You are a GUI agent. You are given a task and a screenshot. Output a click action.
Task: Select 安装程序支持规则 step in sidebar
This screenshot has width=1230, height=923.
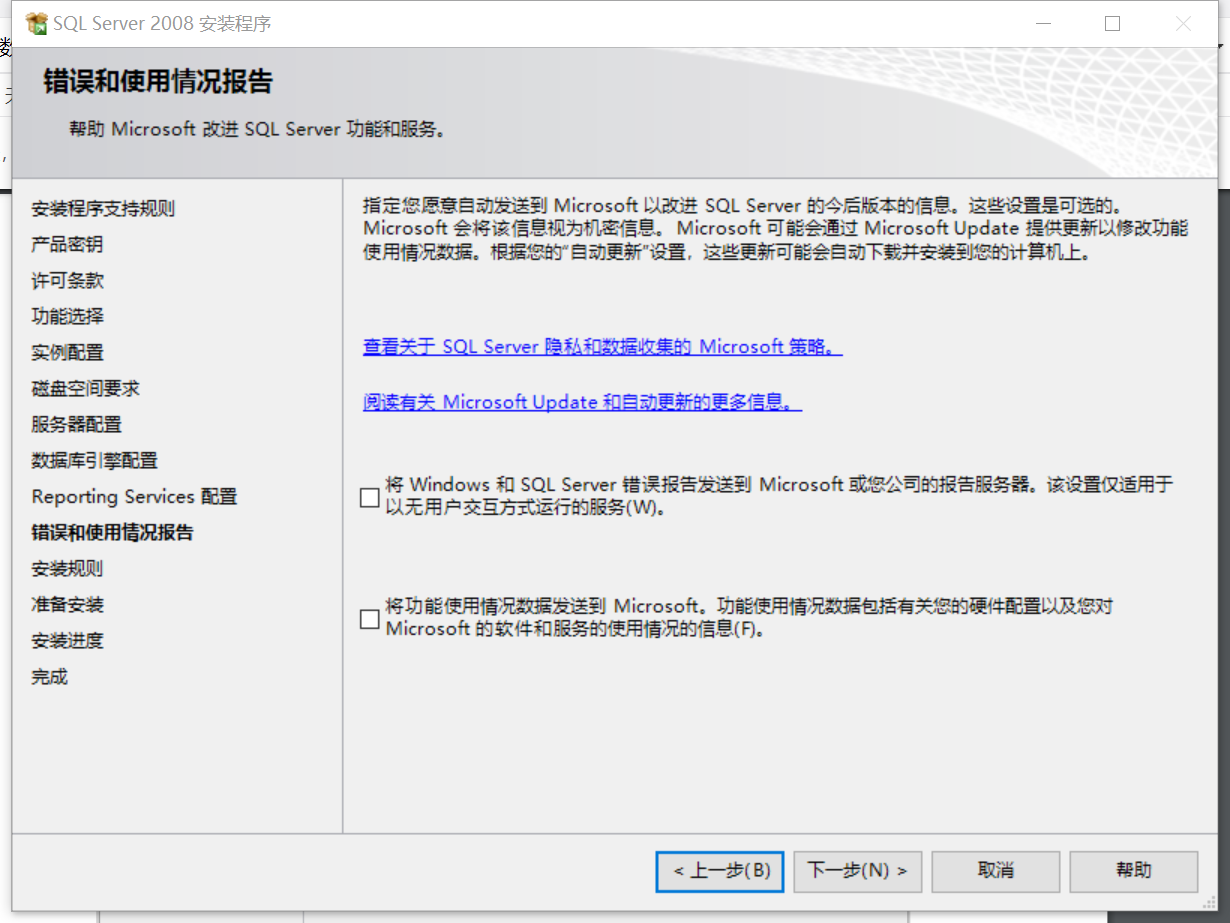(x=103, y=208)
